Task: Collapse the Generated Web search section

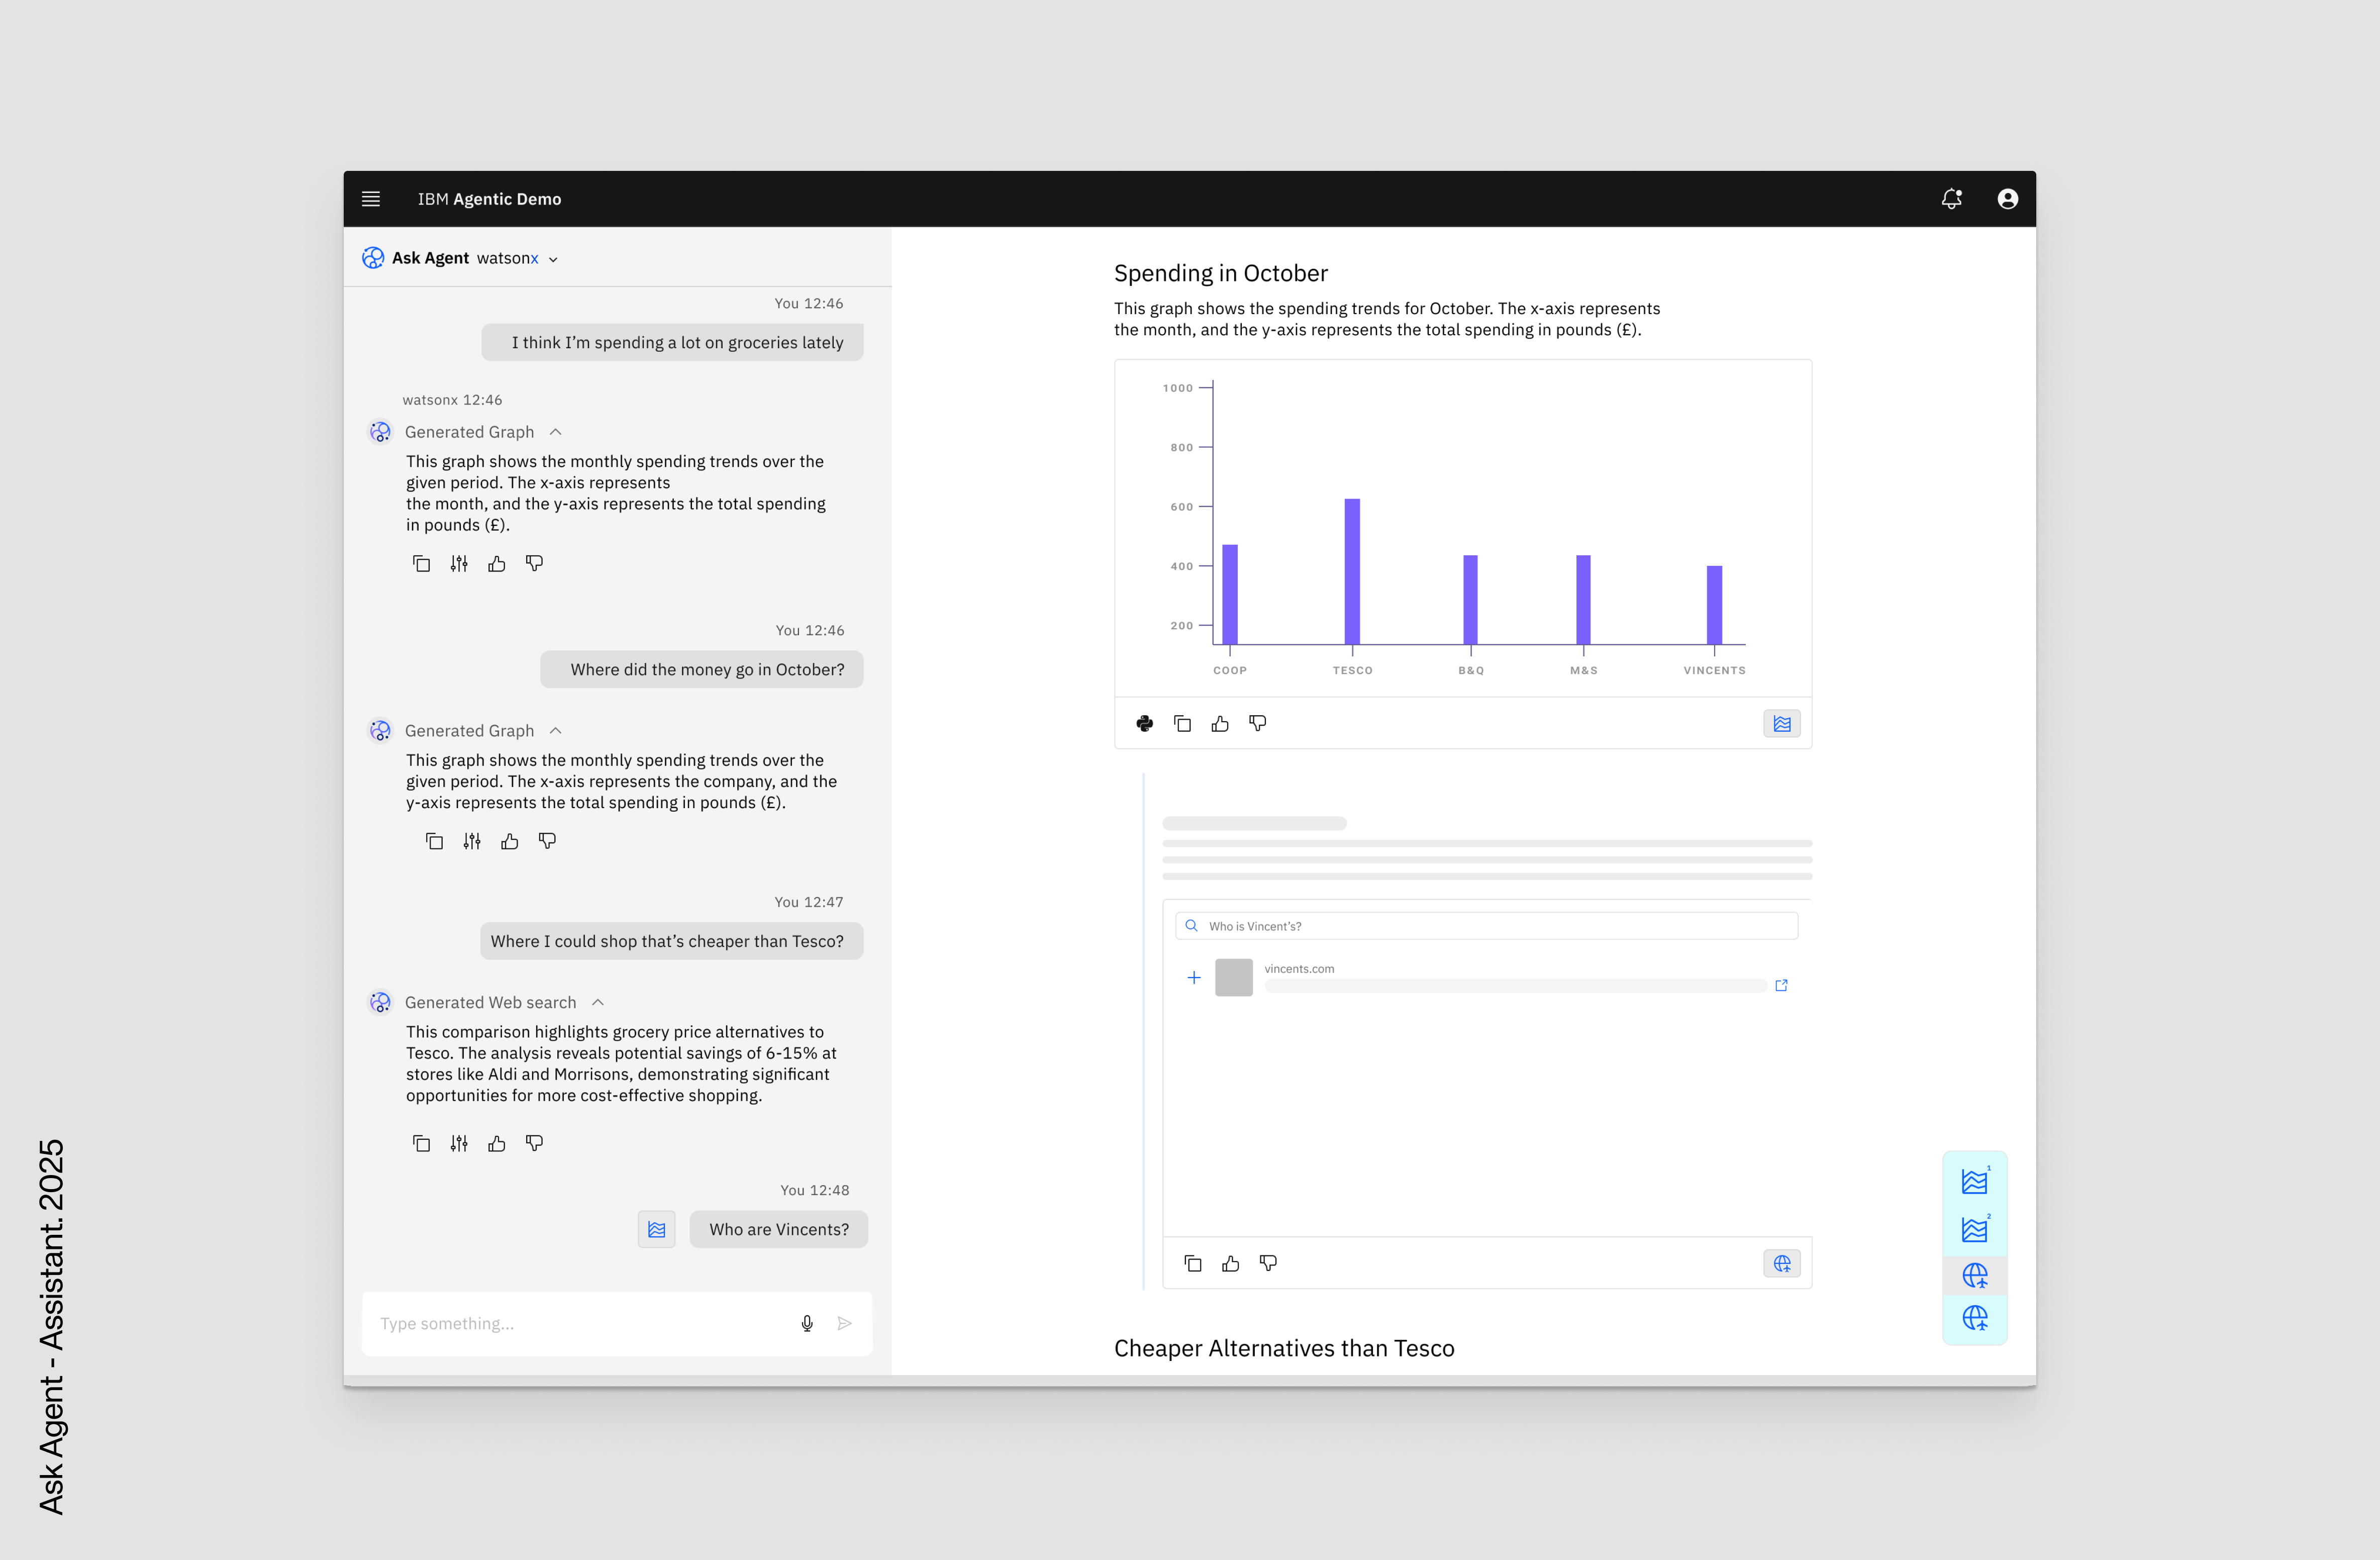Action: [598, 1002]
